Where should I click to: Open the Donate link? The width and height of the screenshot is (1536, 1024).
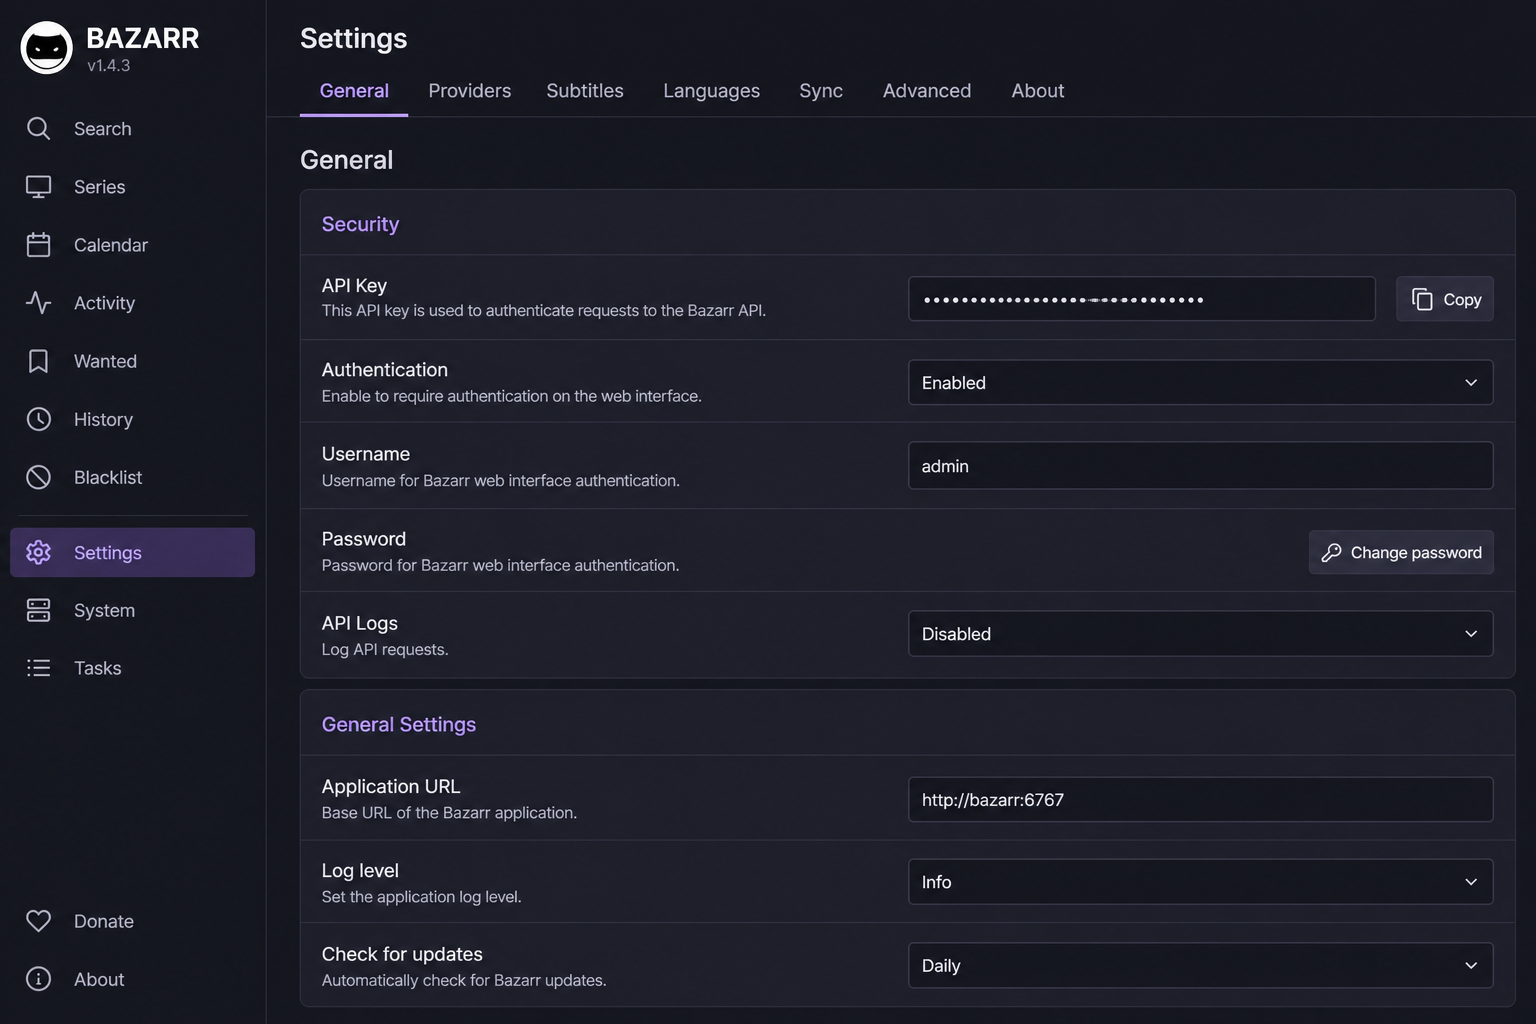tap(132, 921)
